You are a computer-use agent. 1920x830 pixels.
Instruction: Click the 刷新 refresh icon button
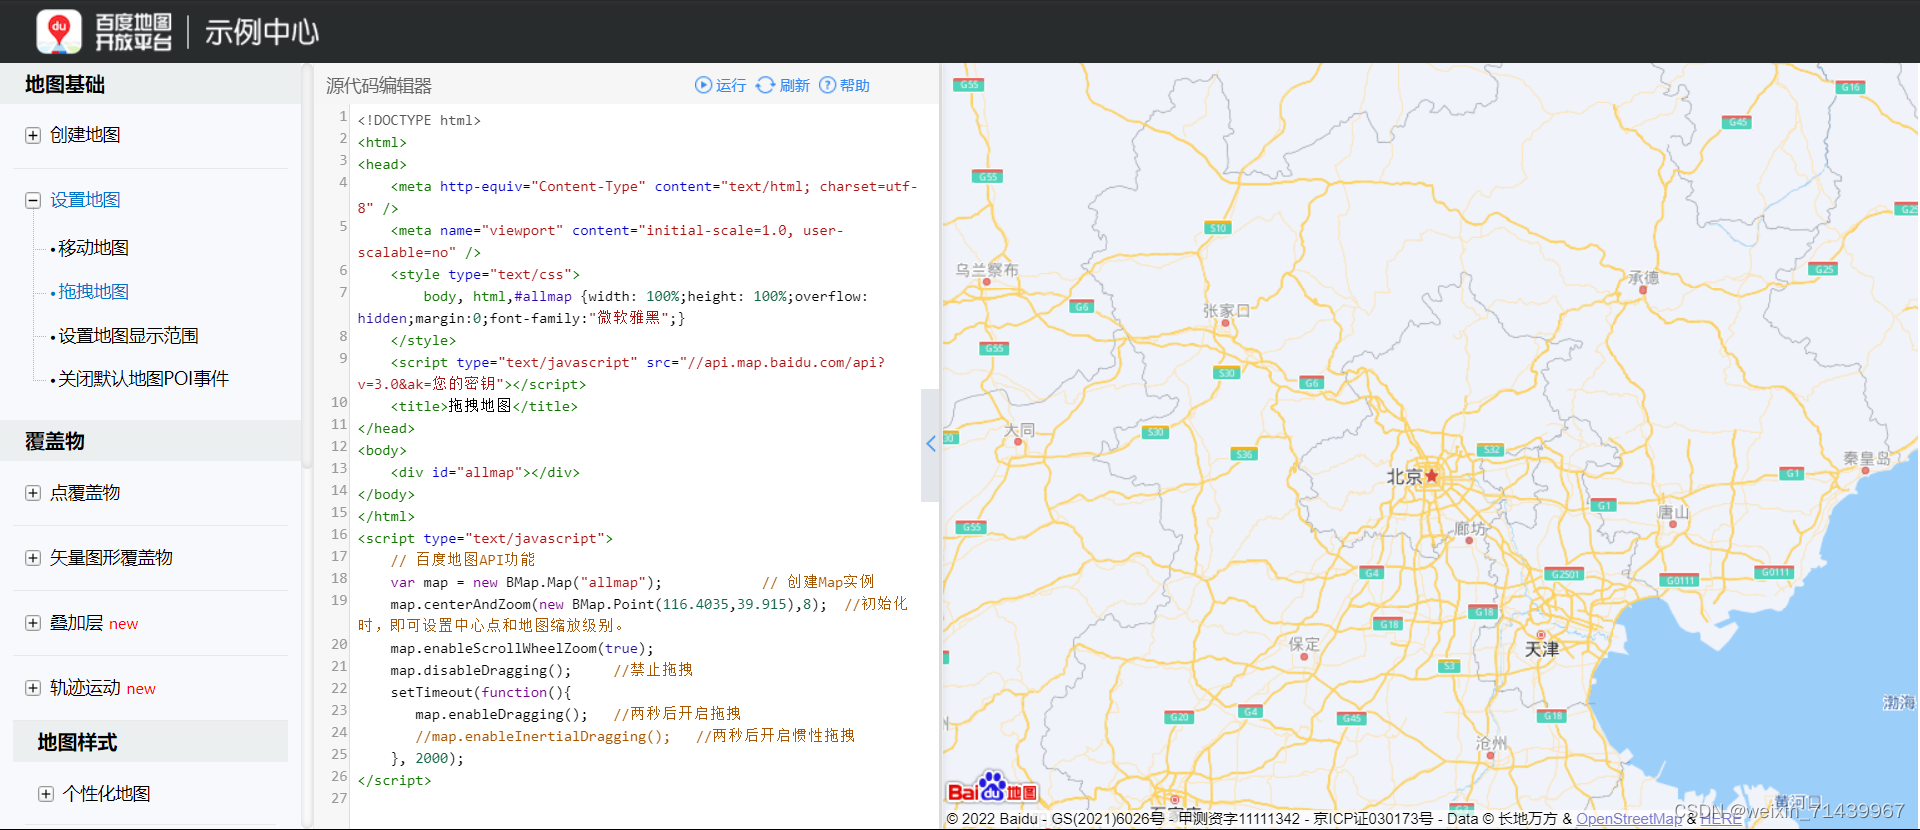click(x=783, y=85)
